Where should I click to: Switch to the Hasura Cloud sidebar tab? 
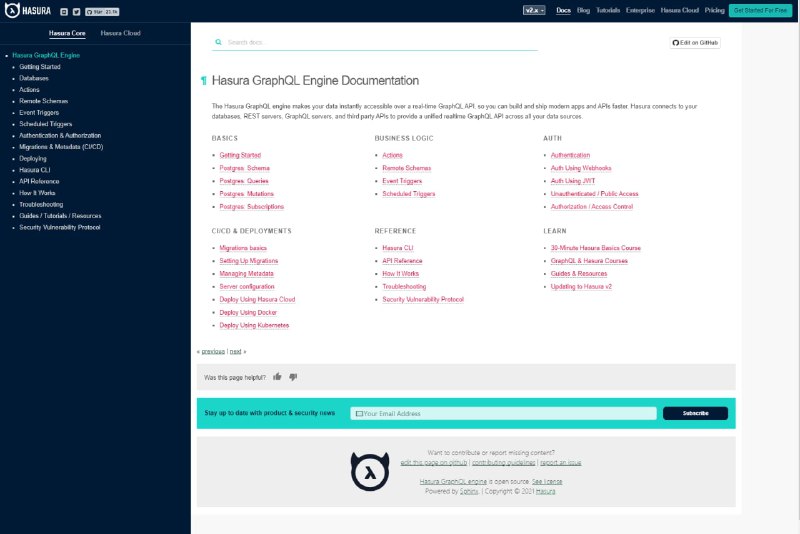pos(120,33)
